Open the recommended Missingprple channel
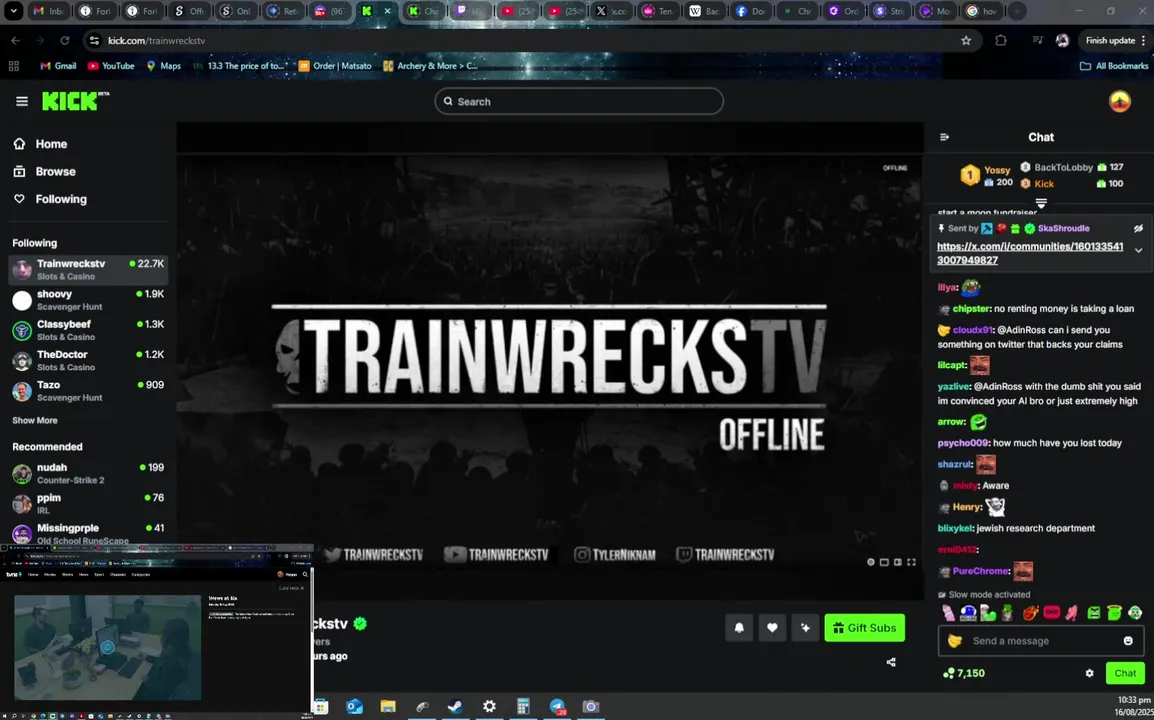The image size is (1154, 720). click(x=88, y=533)
